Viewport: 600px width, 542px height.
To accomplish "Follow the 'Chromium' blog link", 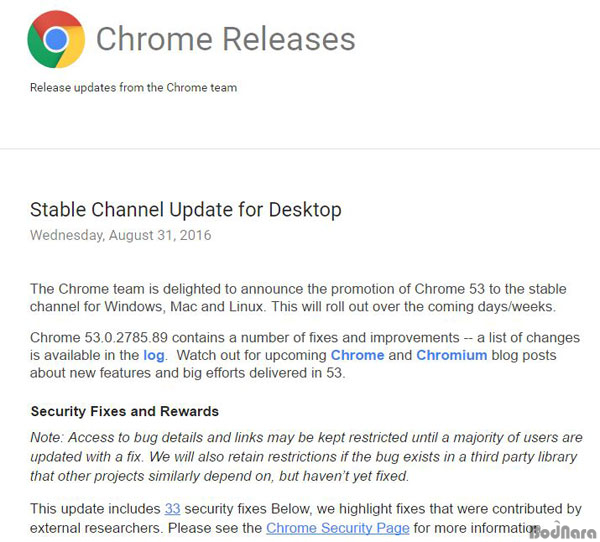I will click(x=452, y=355).
